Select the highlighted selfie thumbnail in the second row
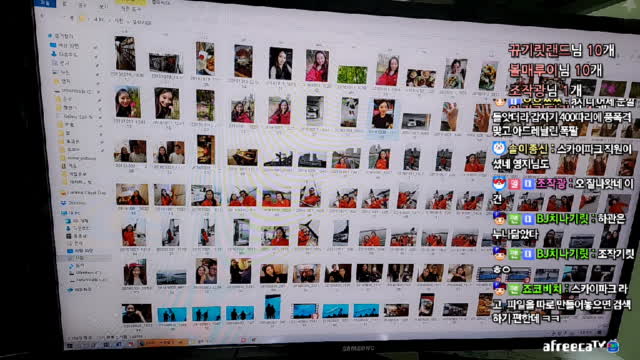Image resolution: width=640 pixels, height=360 pixels. pos(383,114)
